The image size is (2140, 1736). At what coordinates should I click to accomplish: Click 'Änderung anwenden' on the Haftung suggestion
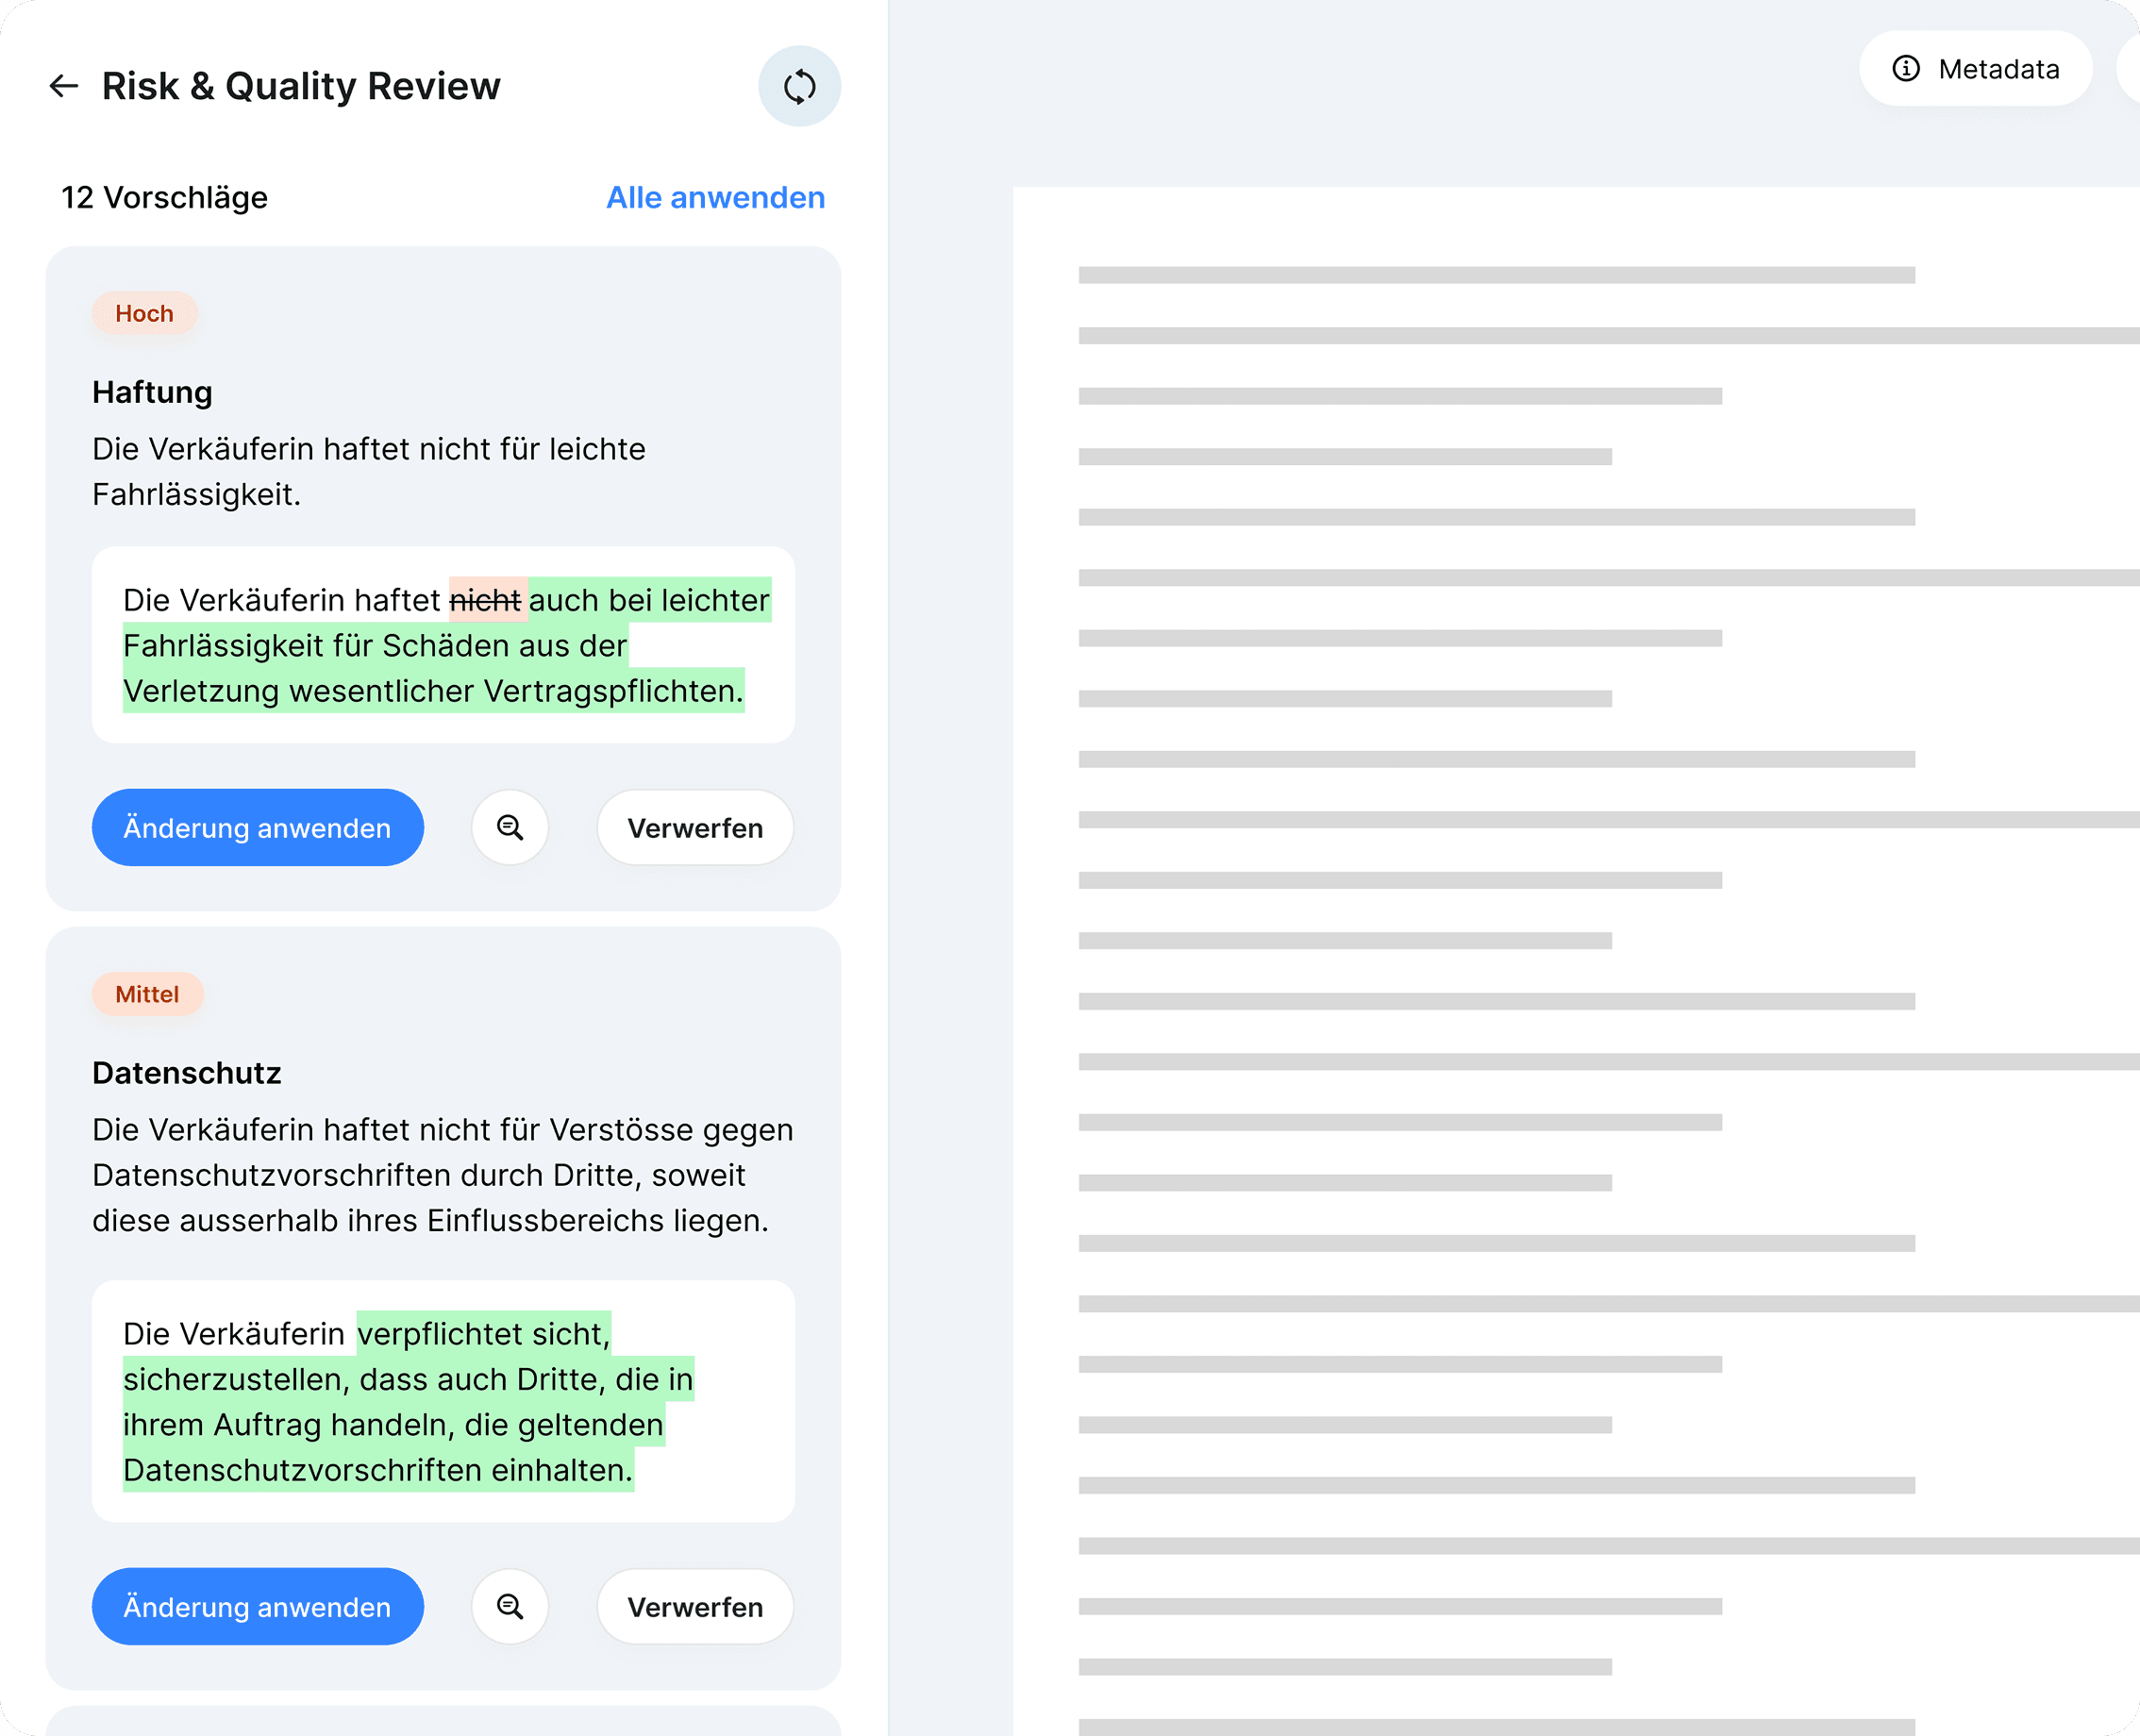click(257, 827)
